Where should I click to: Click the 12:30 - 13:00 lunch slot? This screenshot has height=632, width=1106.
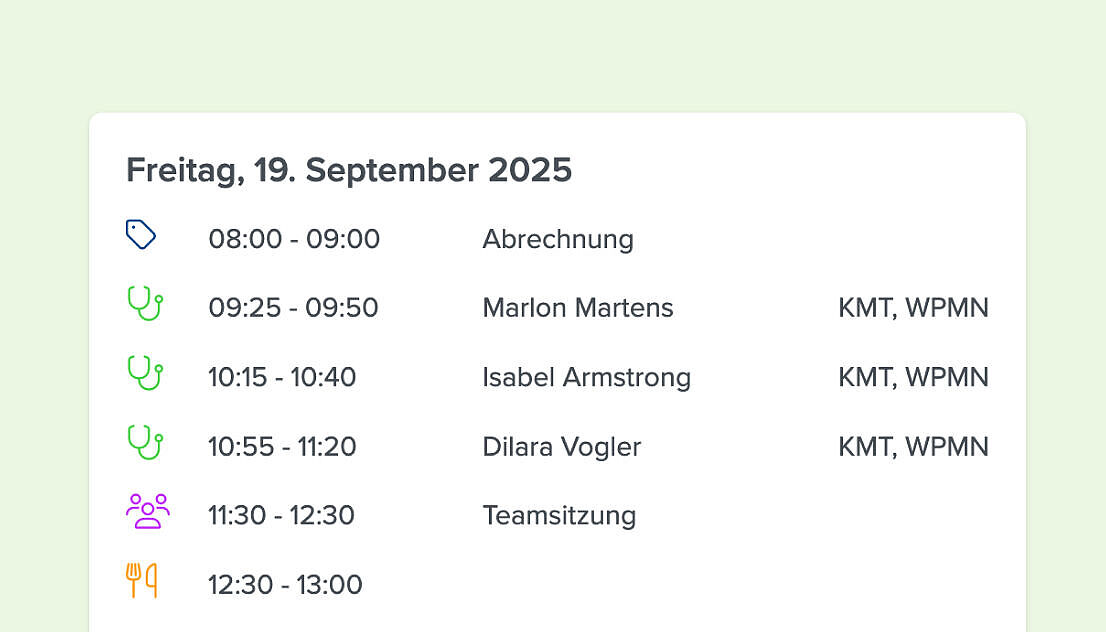(x=285, y=585)
